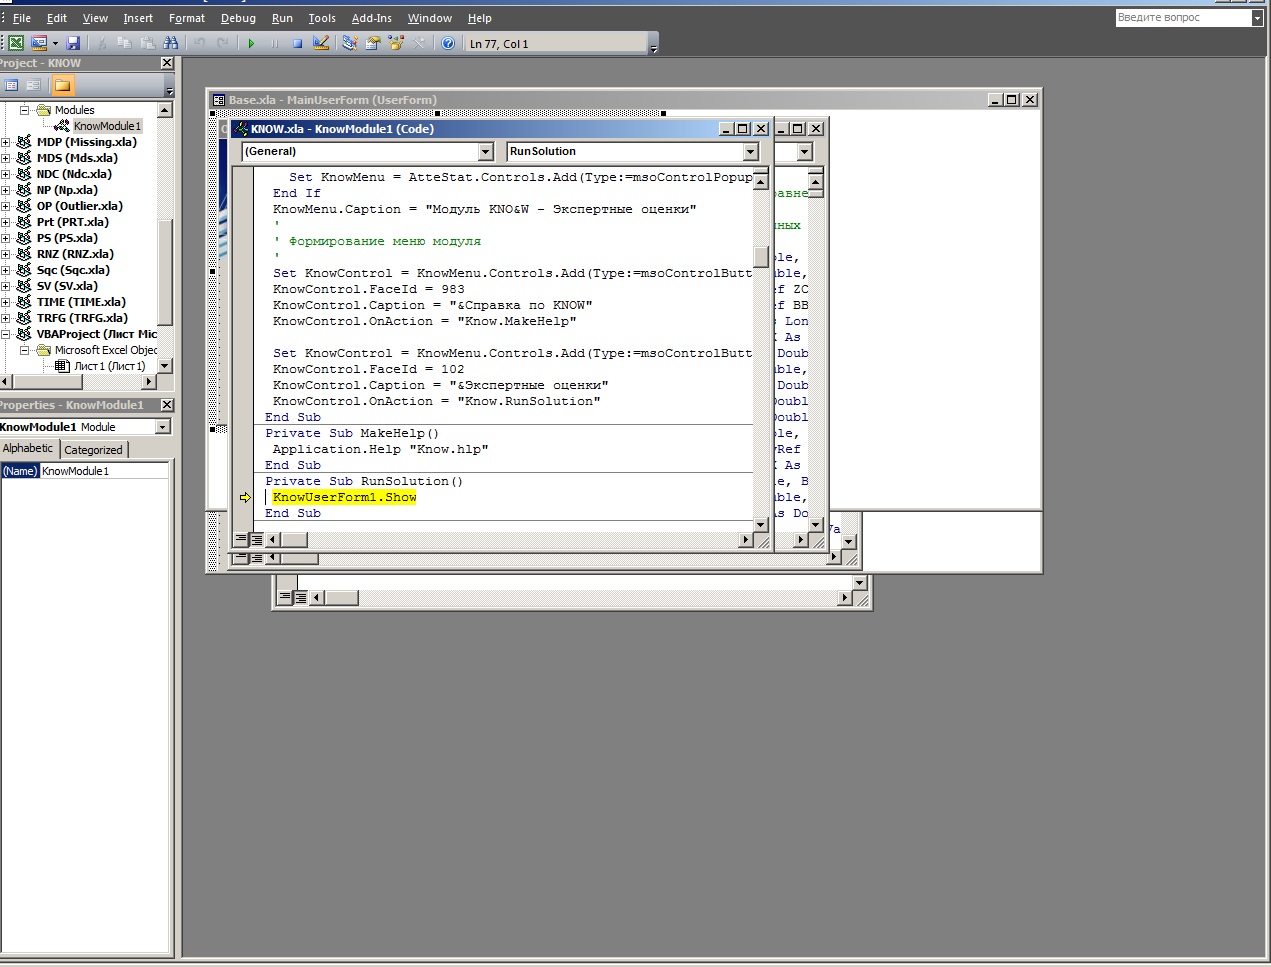Screen dimensions: 1271x967
Task: Click View Object icon in Project panel
Action: tap(33, 85)
